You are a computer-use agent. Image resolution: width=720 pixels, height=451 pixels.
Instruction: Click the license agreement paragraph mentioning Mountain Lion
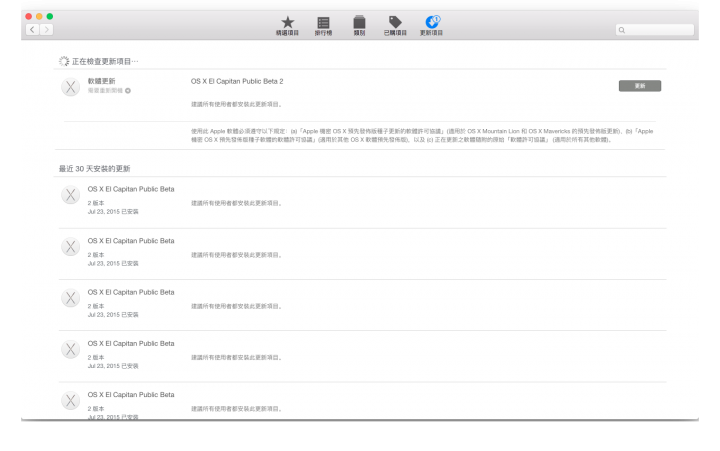(x=422, y=135)
